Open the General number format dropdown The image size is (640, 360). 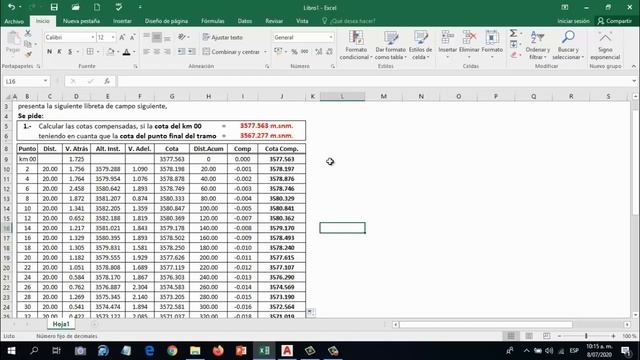click(x=331, y=37)
